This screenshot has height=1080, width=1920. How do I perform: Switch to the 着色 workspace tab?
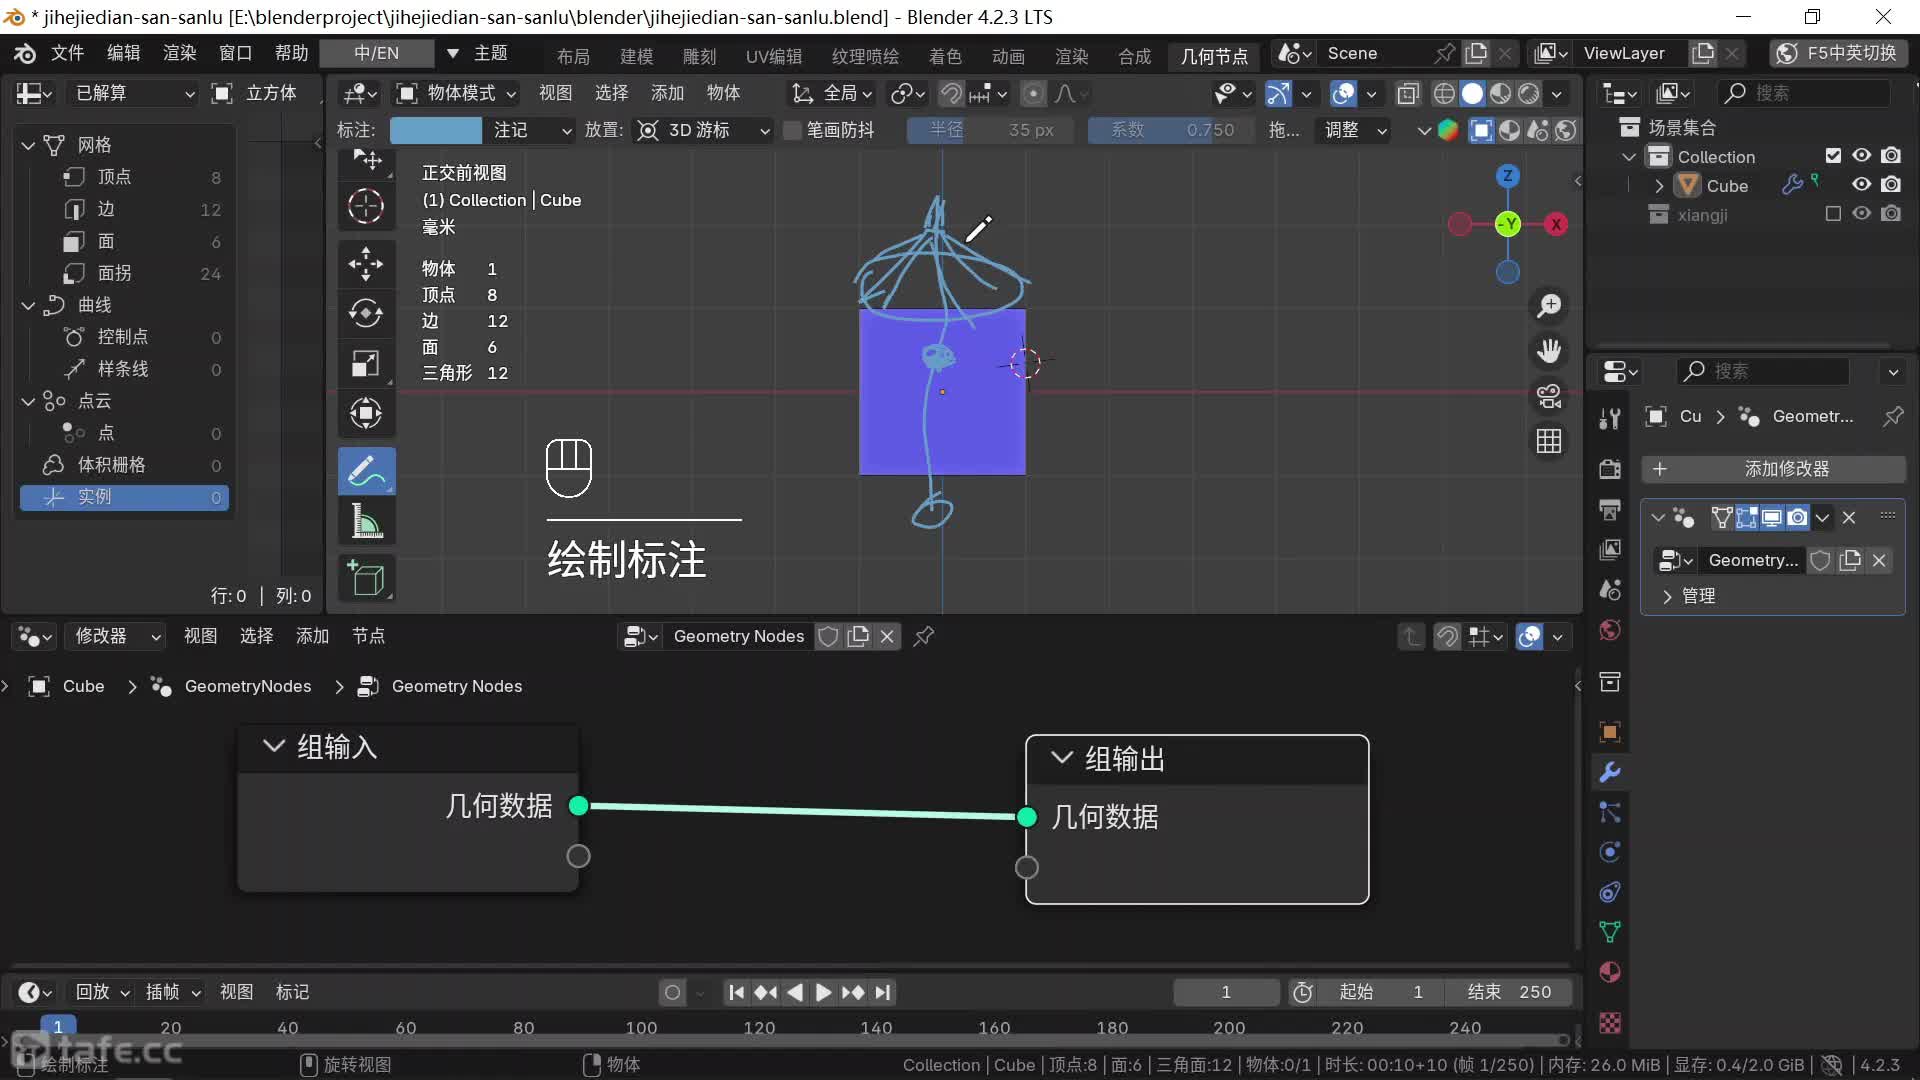(x=944, y=56)
